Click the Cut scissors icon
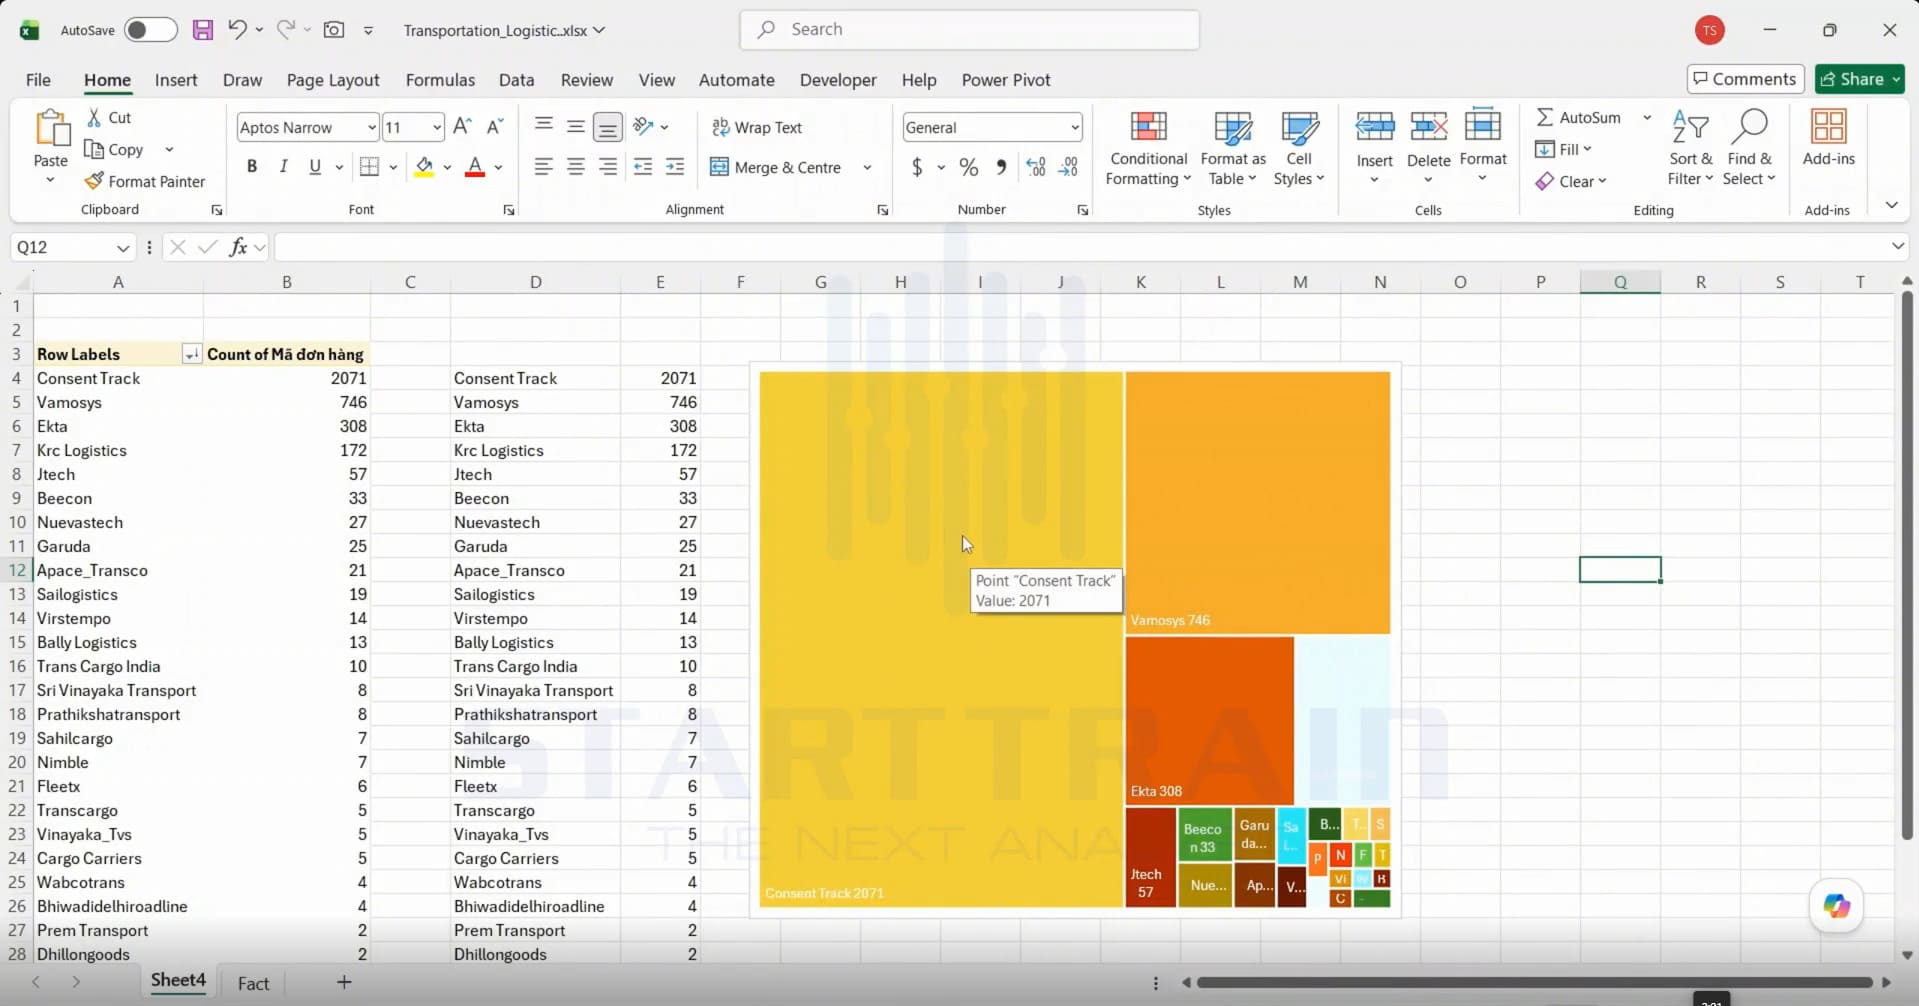Image resolution: width=1919 pixels, height=1006 pixels. [x=94, y=117]
